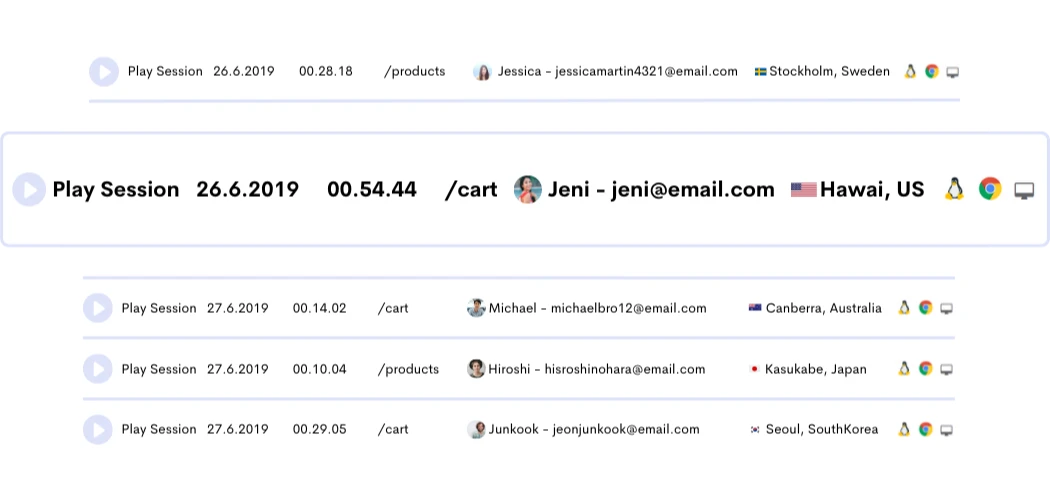The image size is (1050, 501).
Task: Click Jeni's profile avatar
Action: pyautogui.click(x=528, y=189)
